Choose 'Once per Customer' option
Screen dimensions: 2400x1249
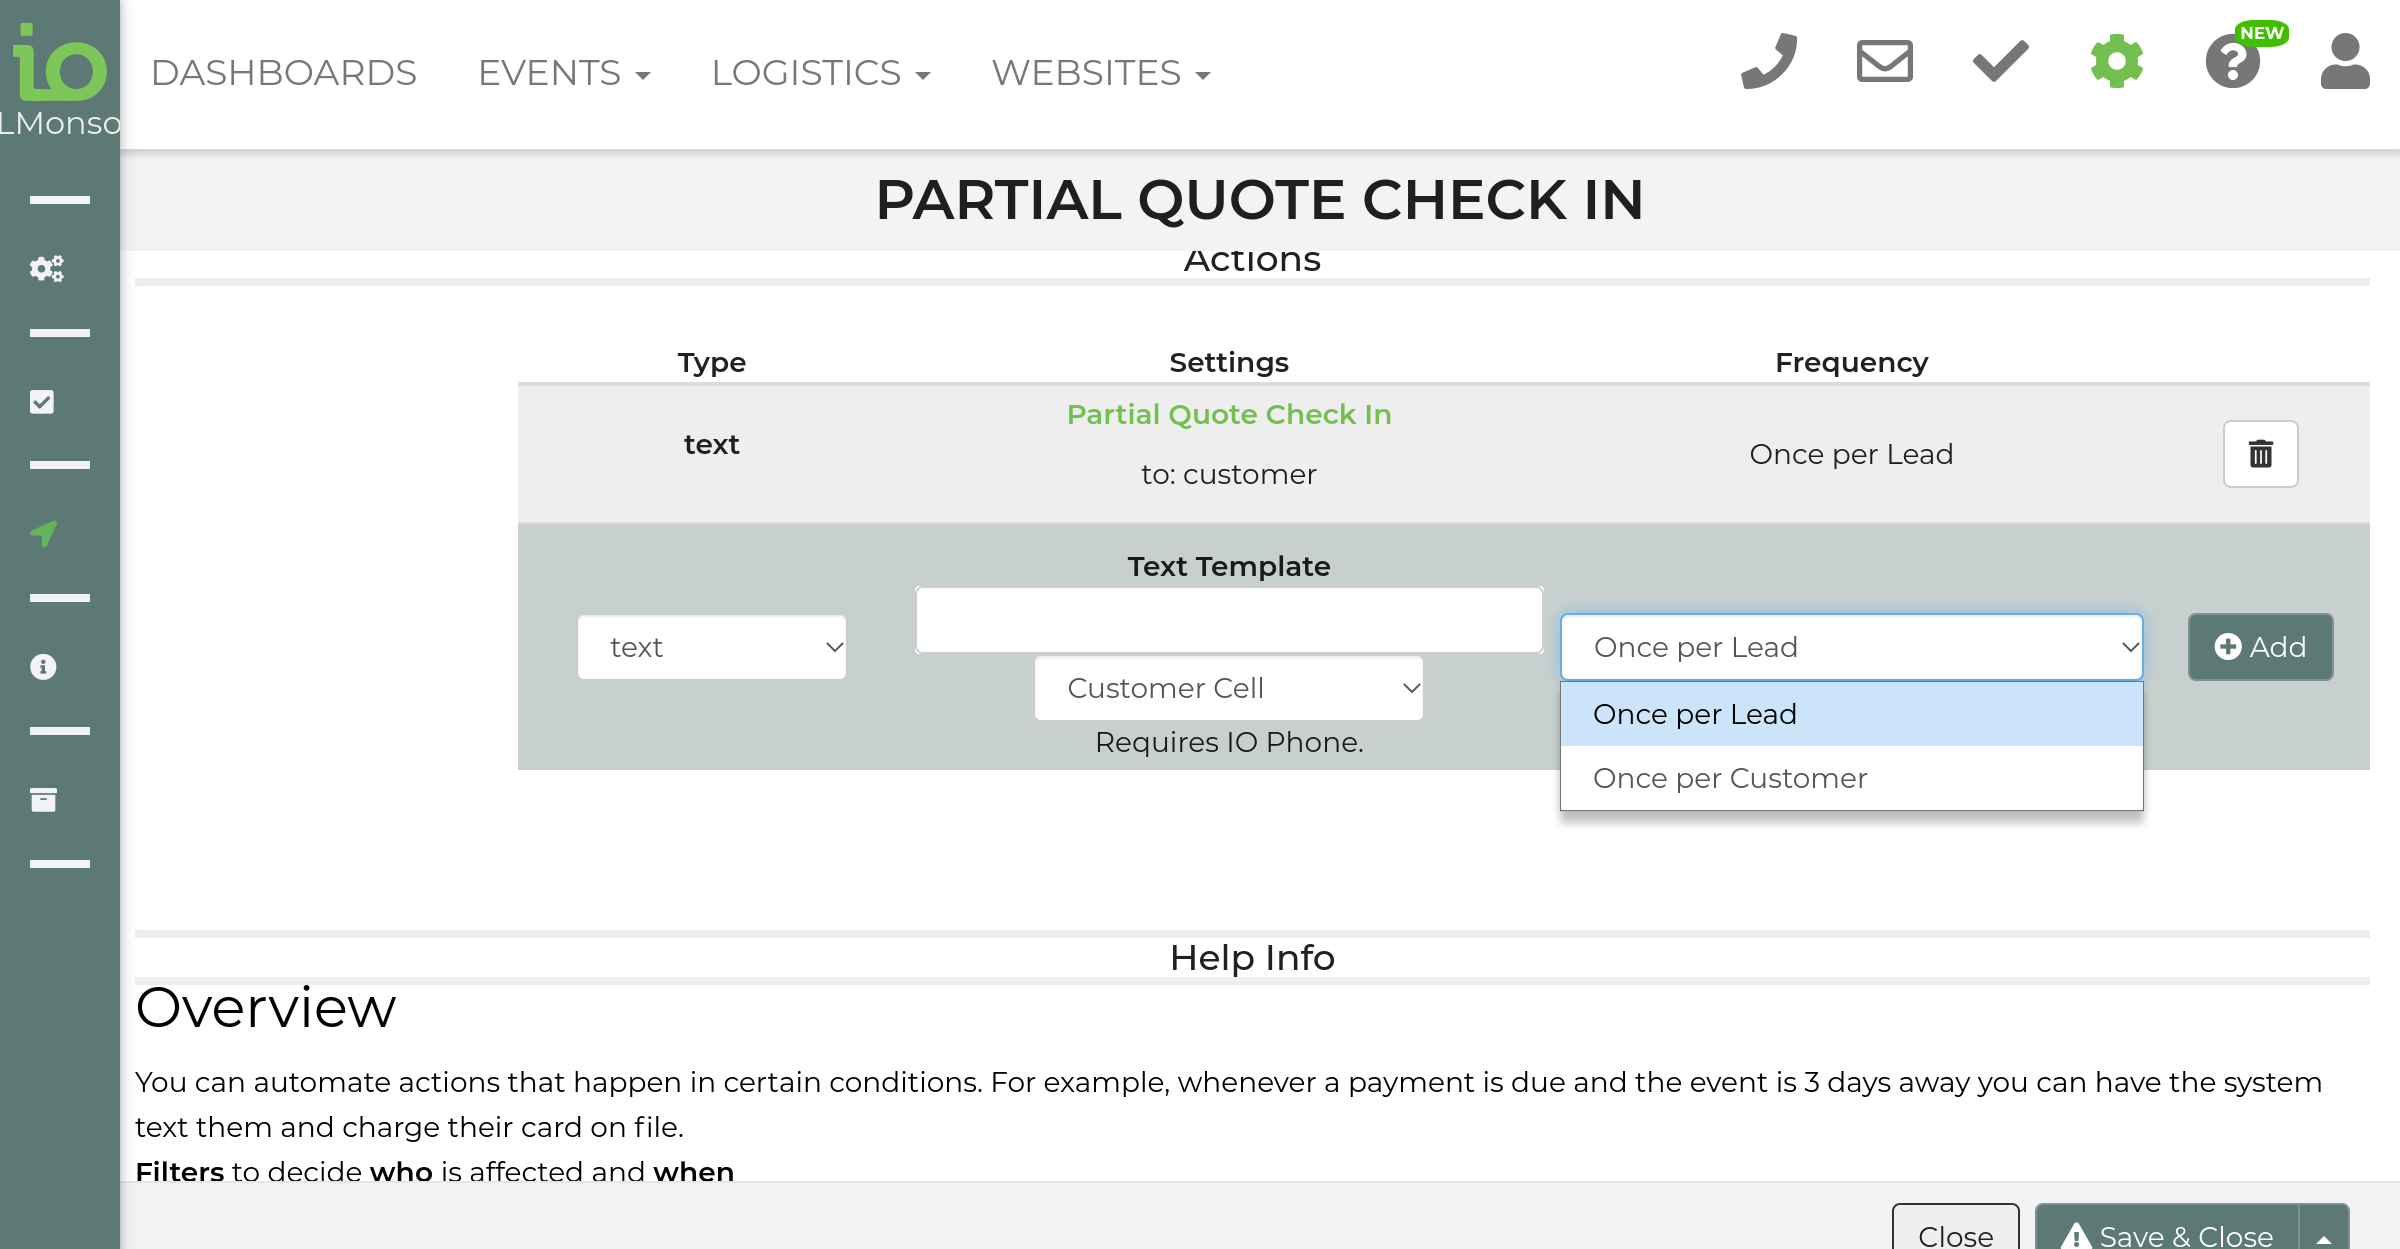point(1730,778)
